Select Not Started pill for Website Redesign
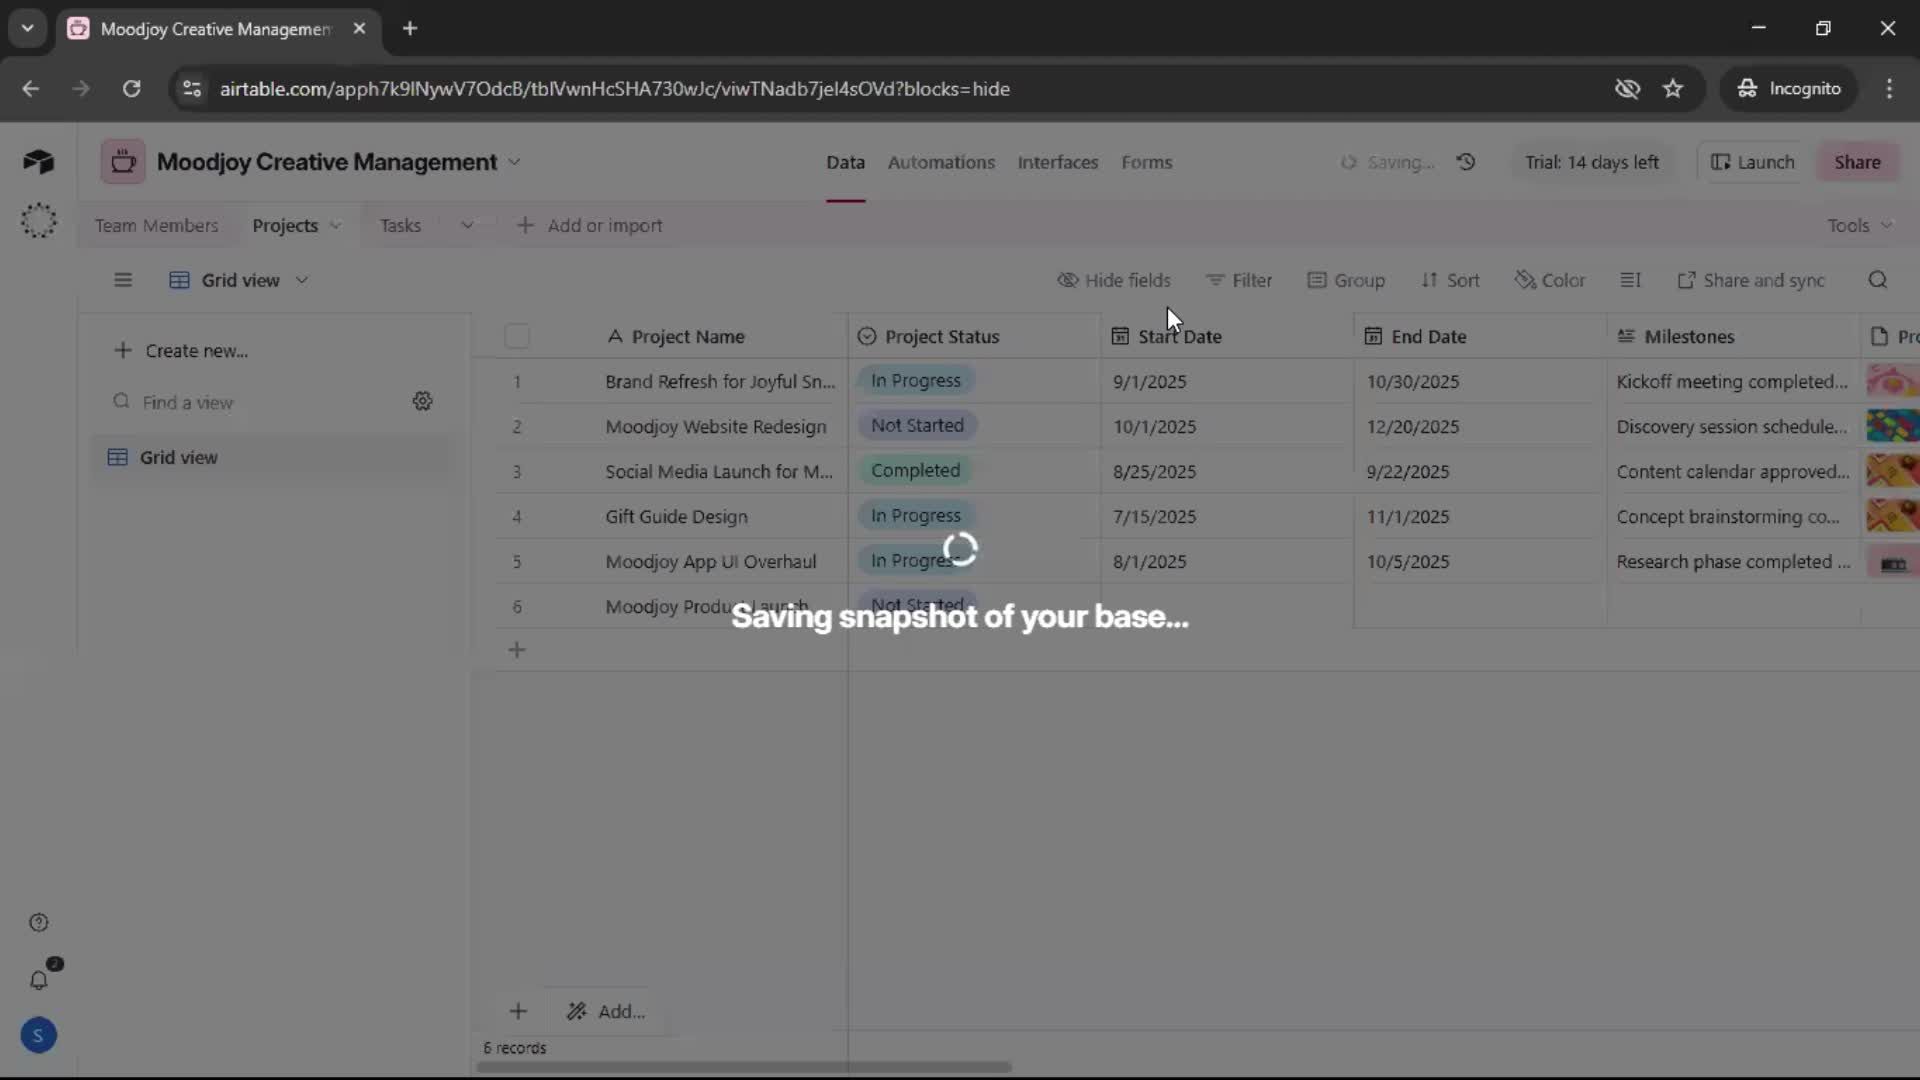The width and height of the screenshot is (1920, 1080). coord(917,425)
